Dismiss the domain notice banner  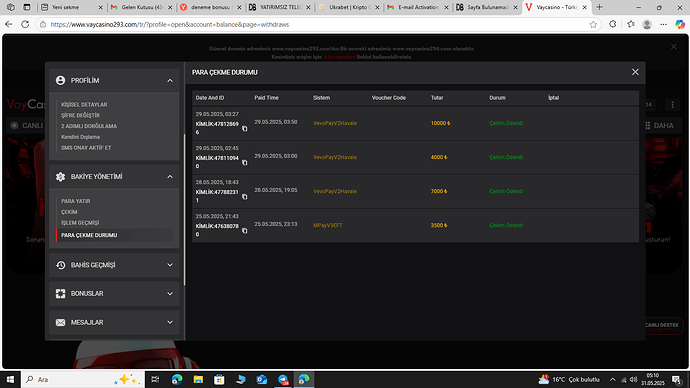(674, 47)
